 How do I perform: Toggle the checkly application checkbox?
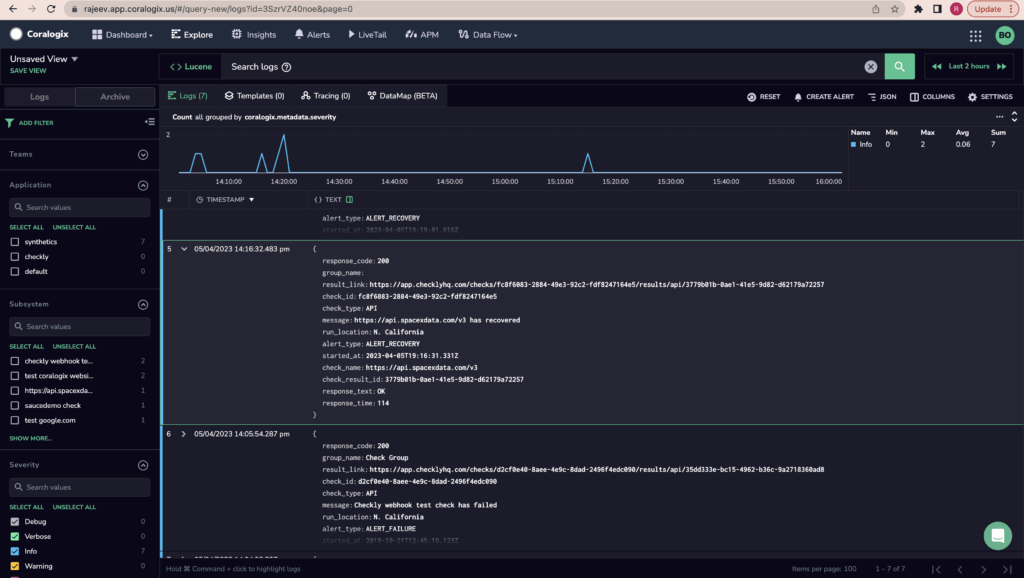[x=14, y=257]
